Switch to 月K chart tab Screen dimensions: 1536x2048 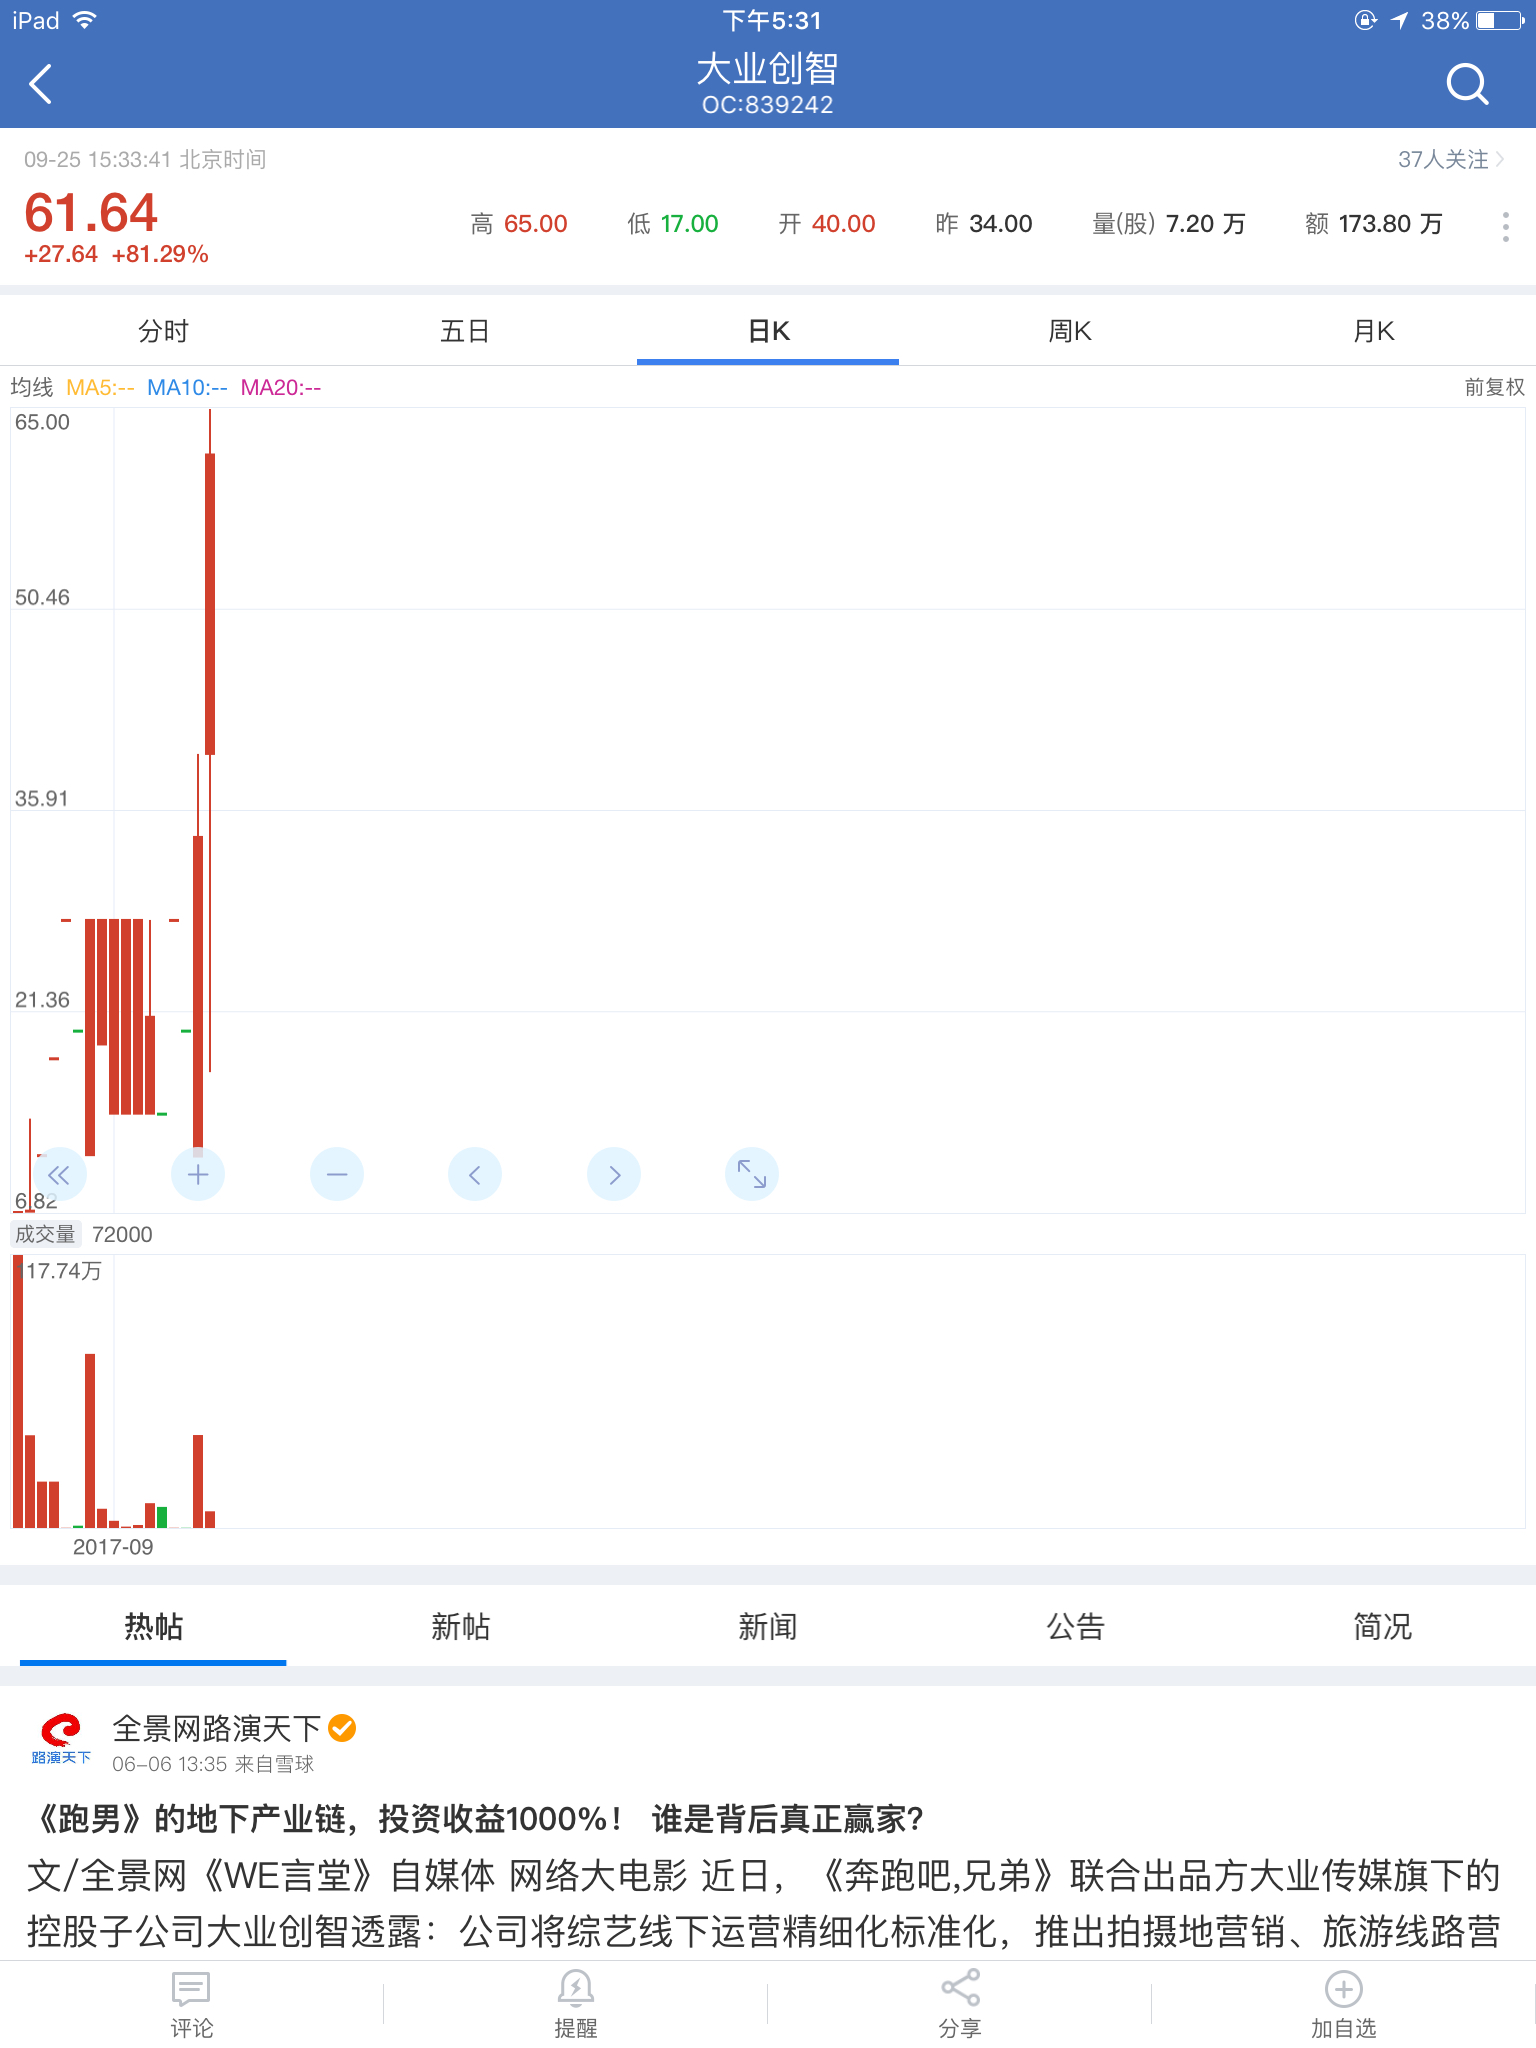(x=1373, y=331)
